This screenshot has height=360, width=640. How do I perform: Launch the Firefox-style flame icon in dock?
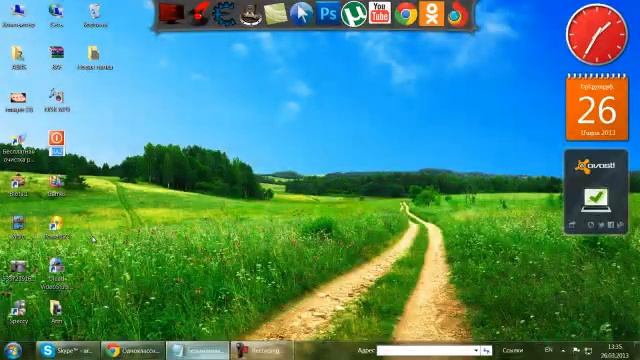click(x=458, y=15)
